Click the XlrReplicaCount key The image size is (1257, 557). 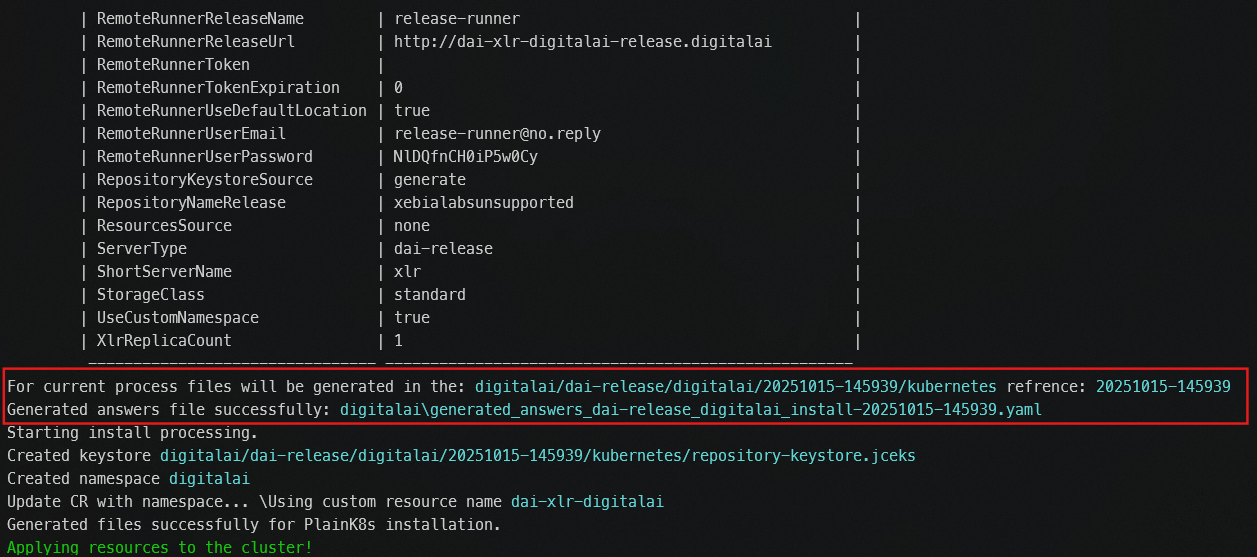coord(164,341)
